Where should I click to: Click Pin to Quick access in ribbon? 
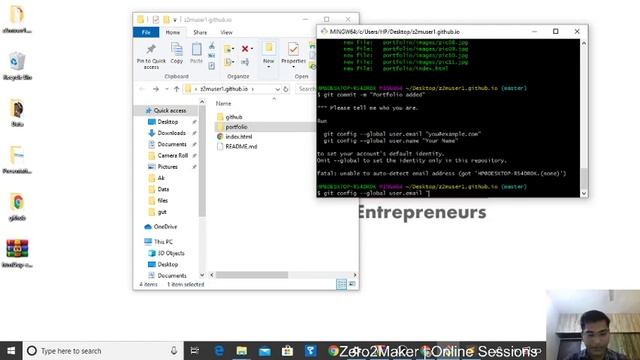pos(151,56)
